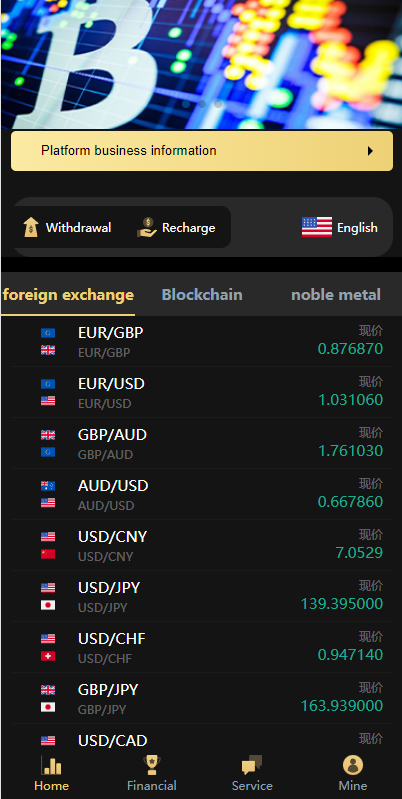402x799 pixels.
Task: Click the Withdrawal button label
Action: tap(78, 227)
